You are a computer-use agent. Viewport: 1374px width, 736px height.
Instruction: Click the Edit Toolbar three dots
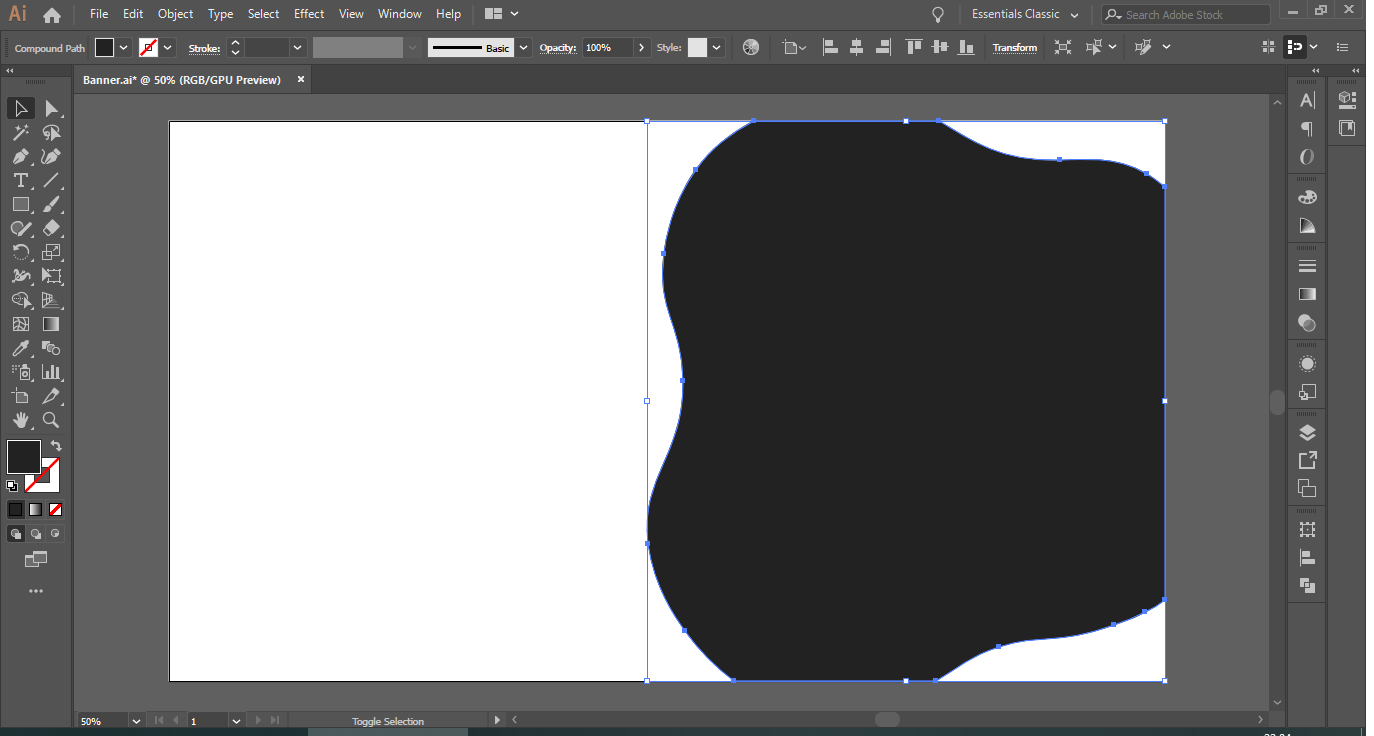[36, 591]
